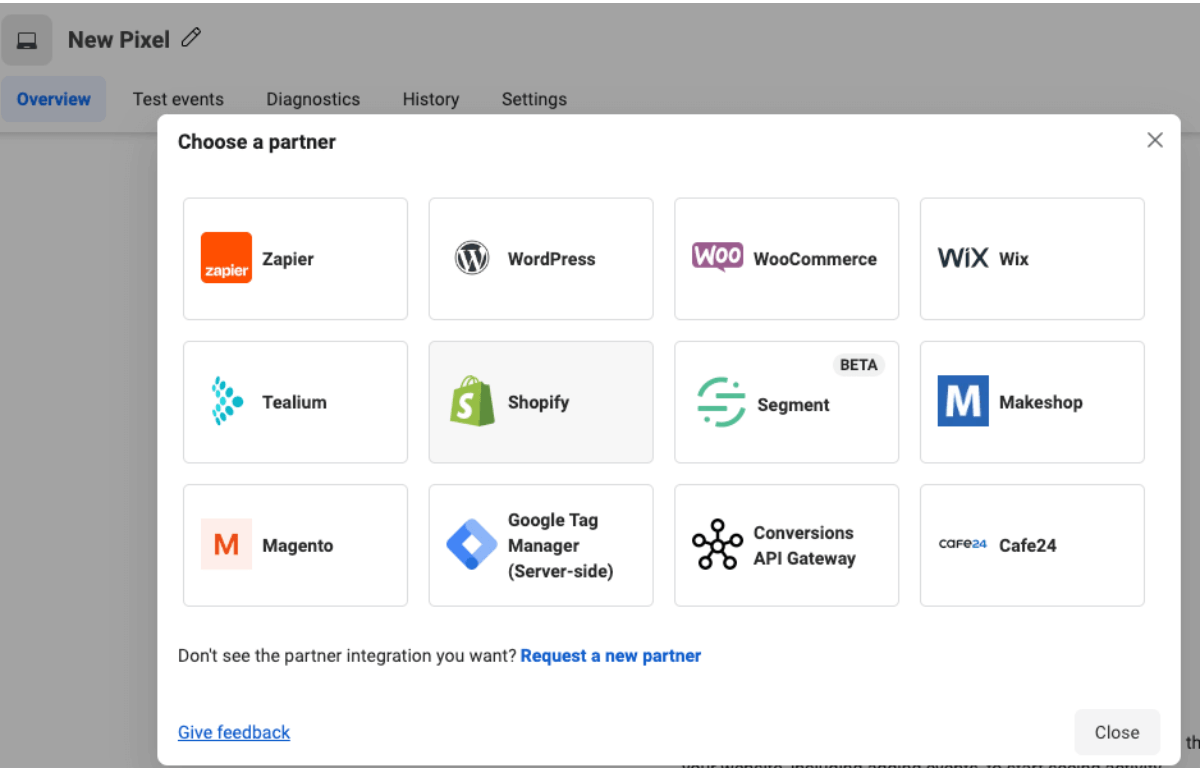Select the Magento label text
Viewport: 1200px width, 771px height.
click(298, 546)
